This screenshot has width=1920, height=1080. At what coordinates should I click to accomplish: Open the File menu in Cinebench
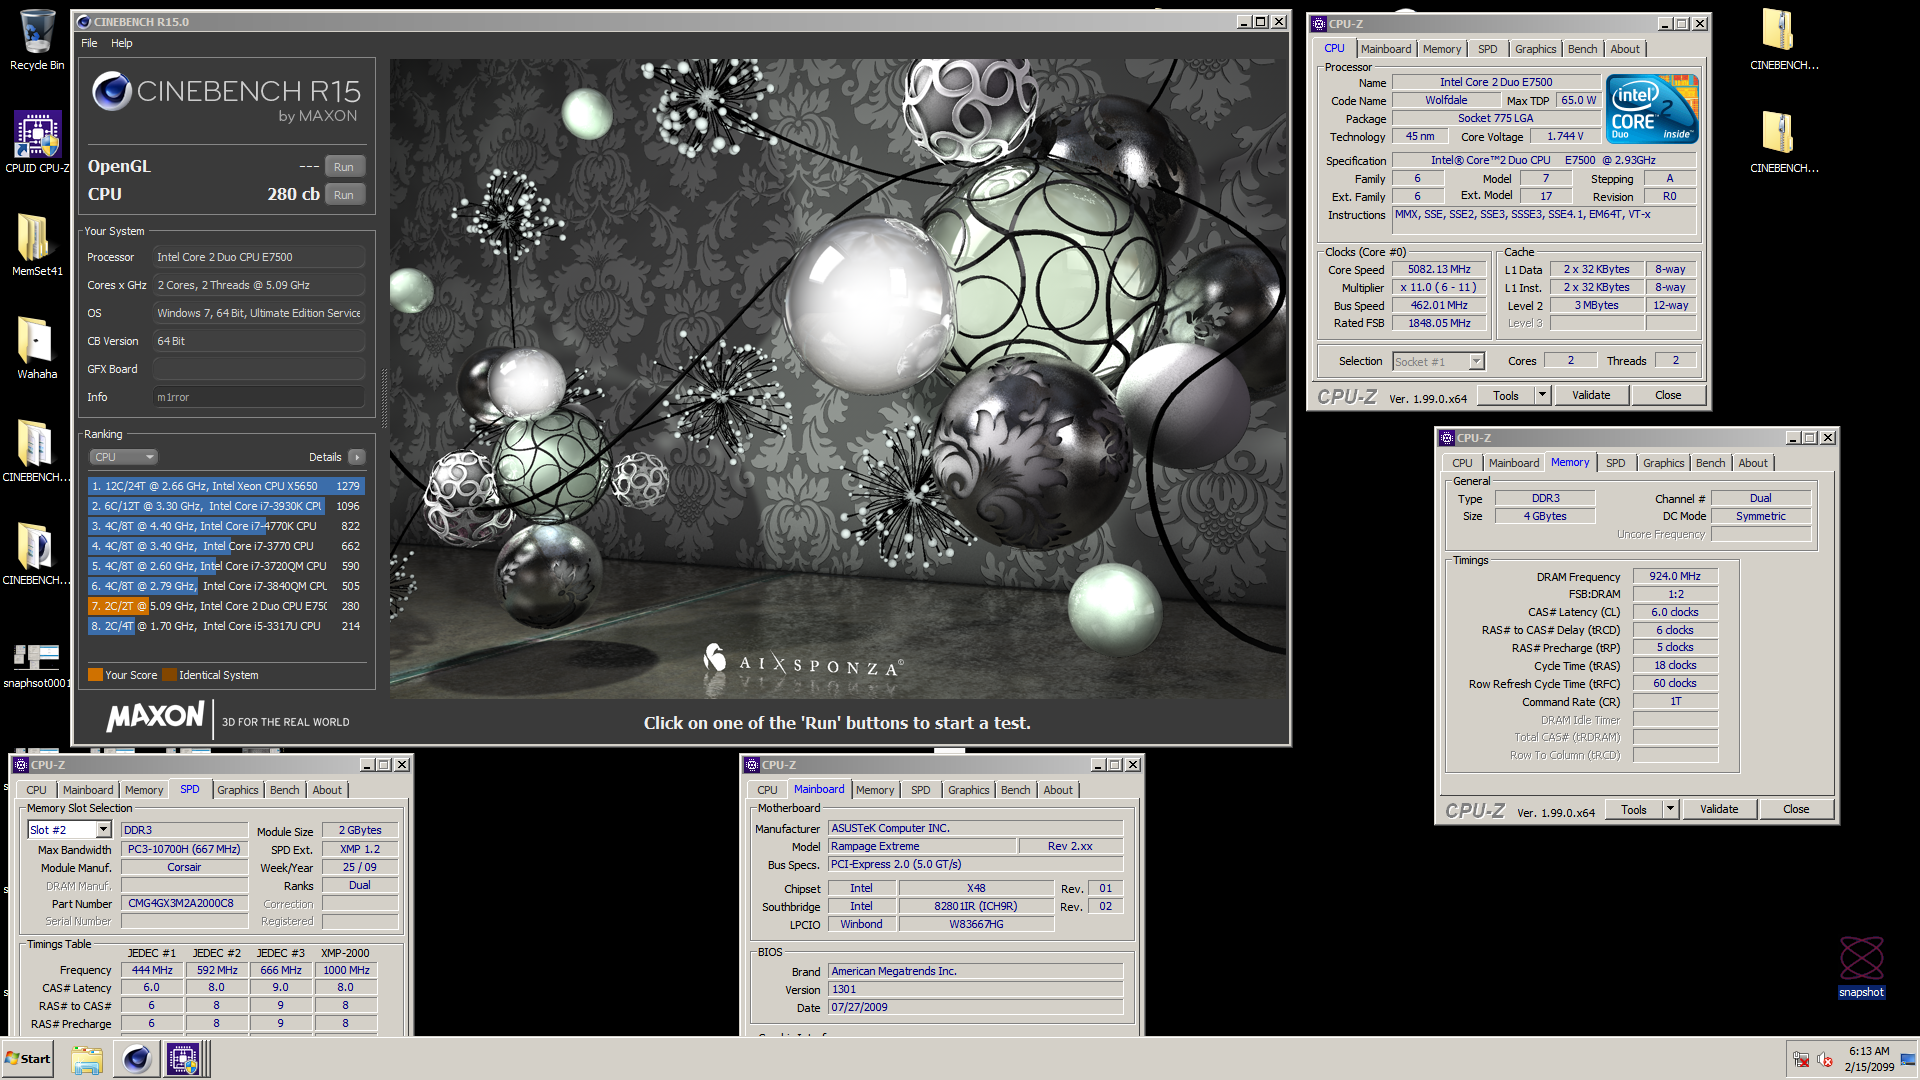(89, 43)
